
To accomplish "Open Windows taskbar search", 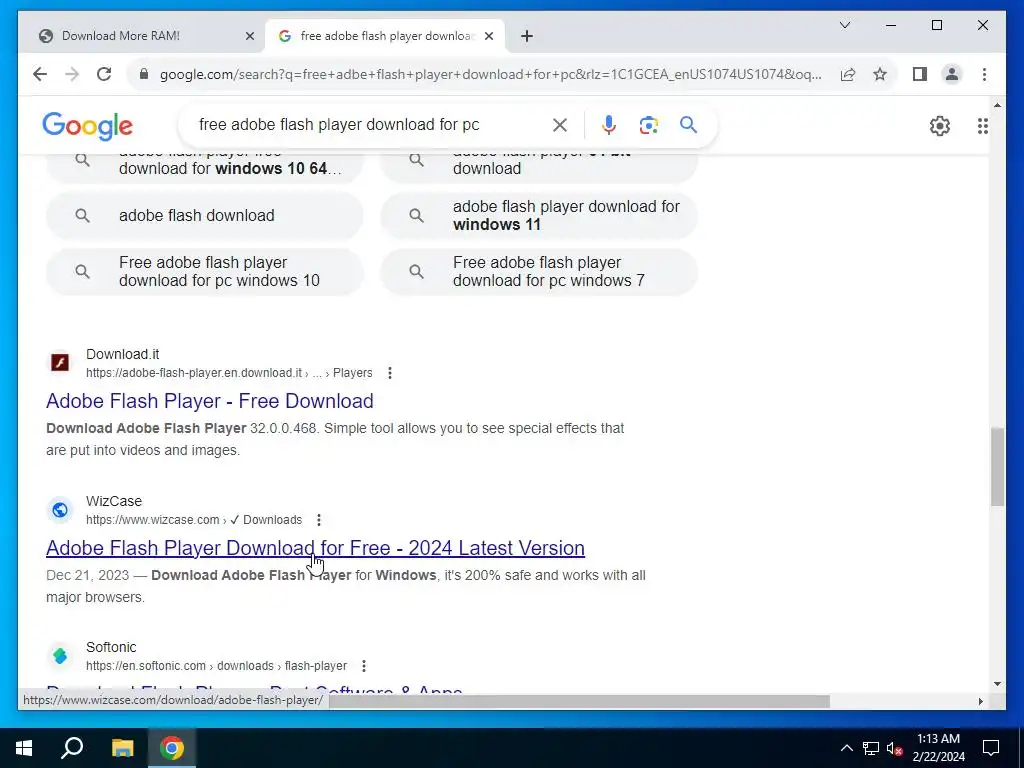I will pyautogui.click(x=72, y=748).
